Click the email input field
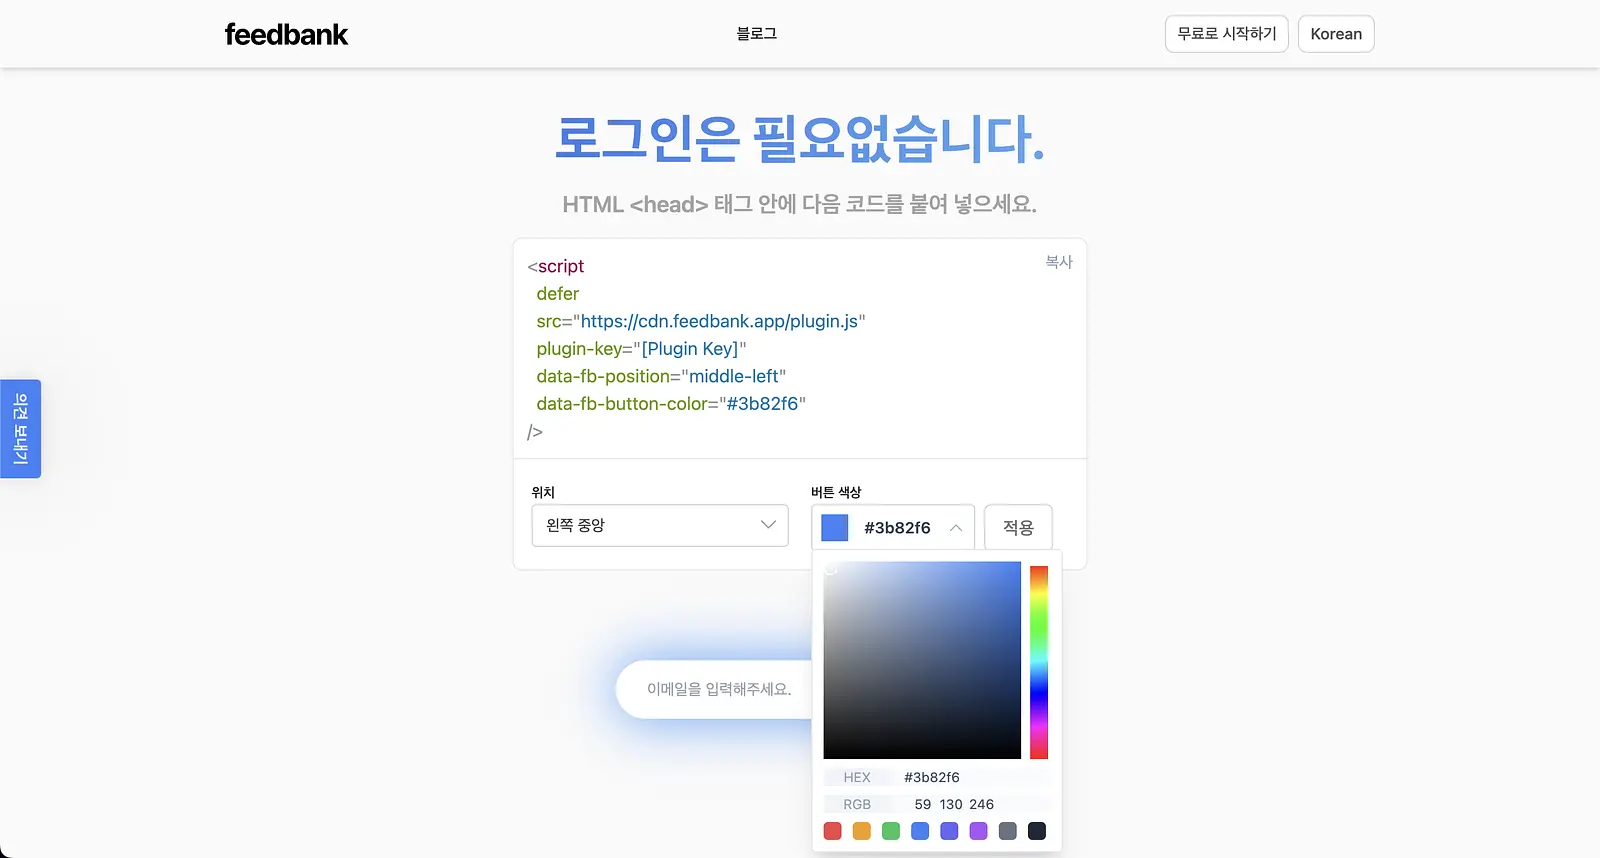 719,689
